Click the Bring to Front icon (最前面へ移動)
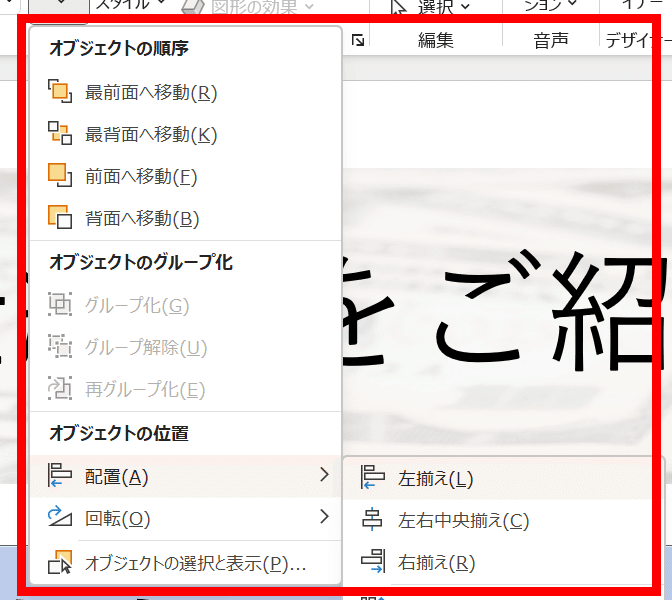The height and width of the screenshot is (600, 672). (60, 91)
